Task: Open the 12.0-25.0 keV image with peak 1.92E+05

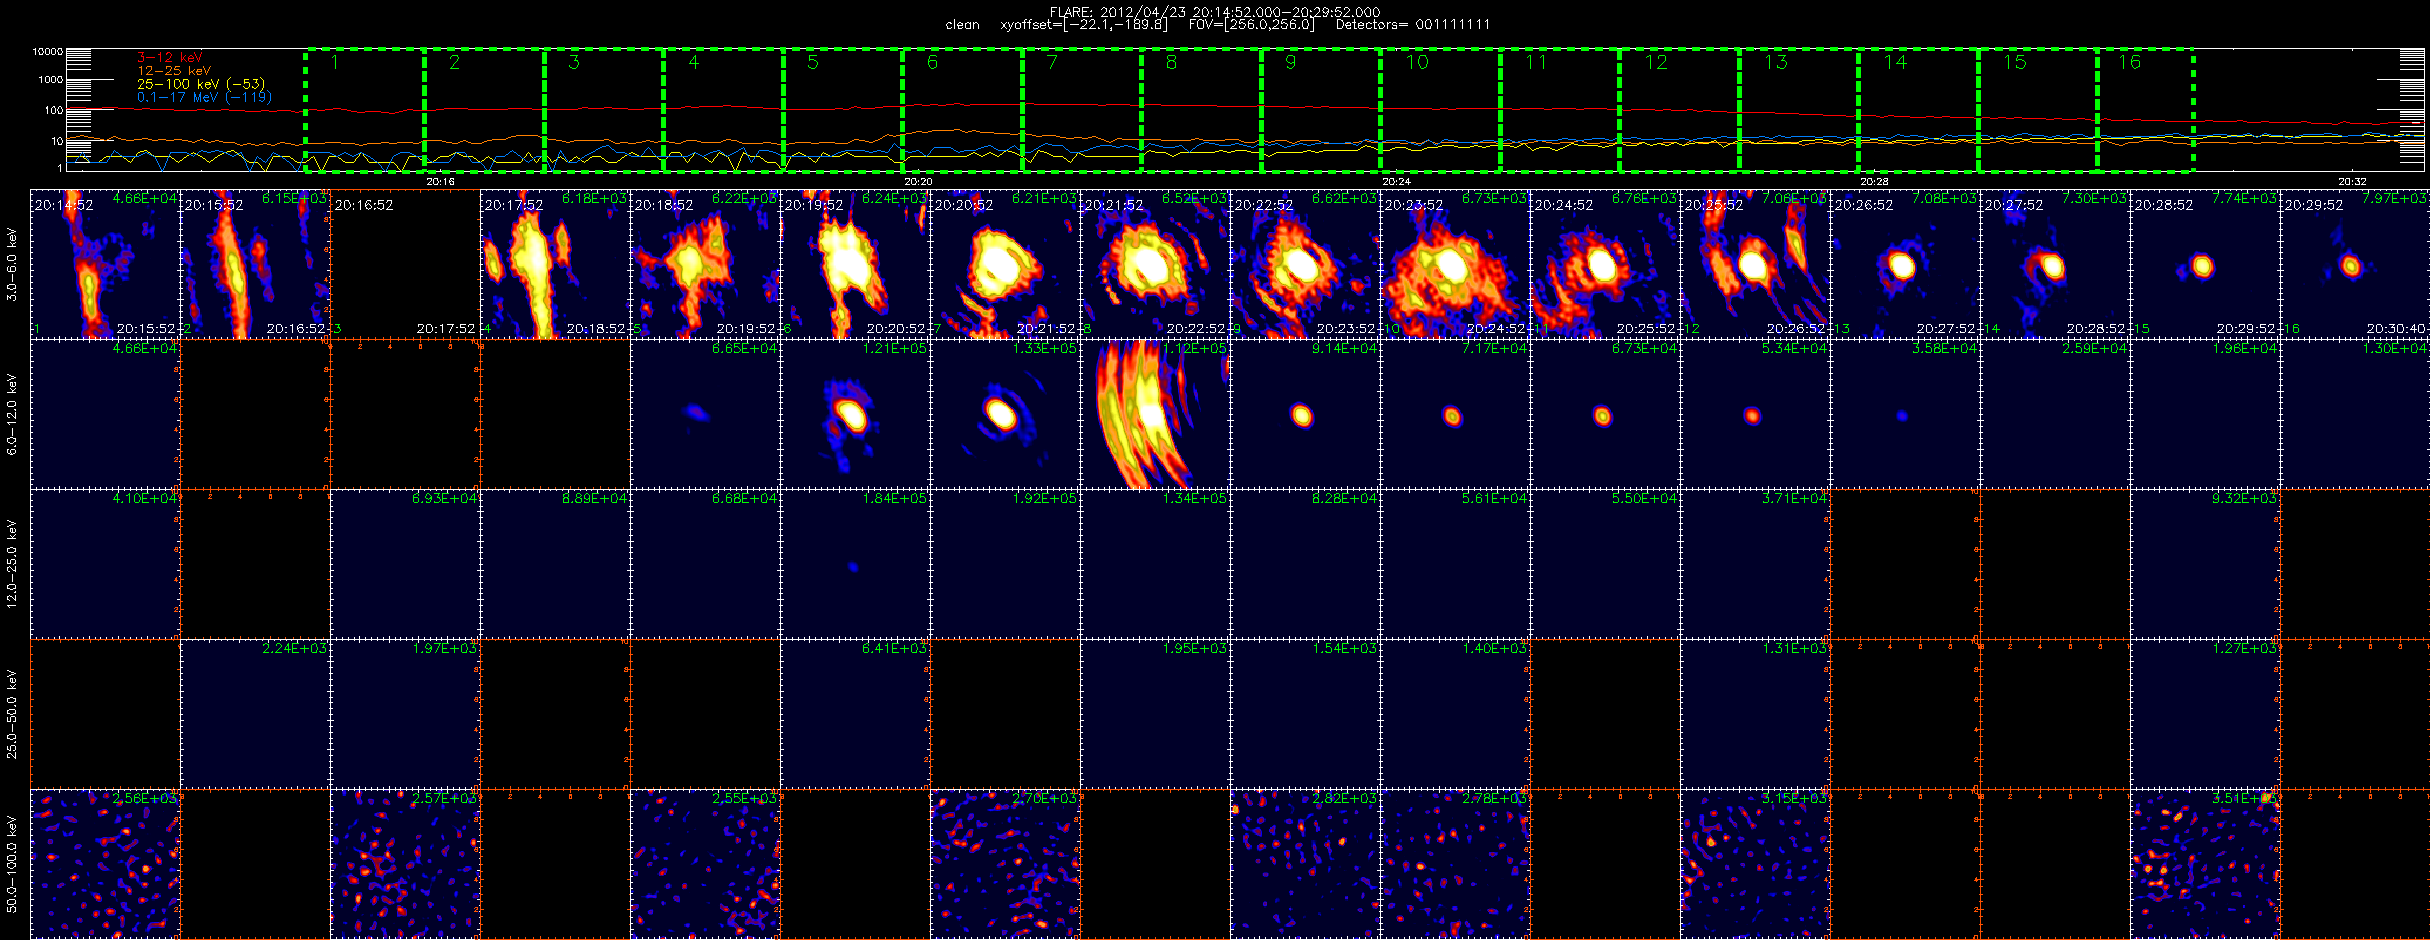Action: click(x=1005, y=564)
